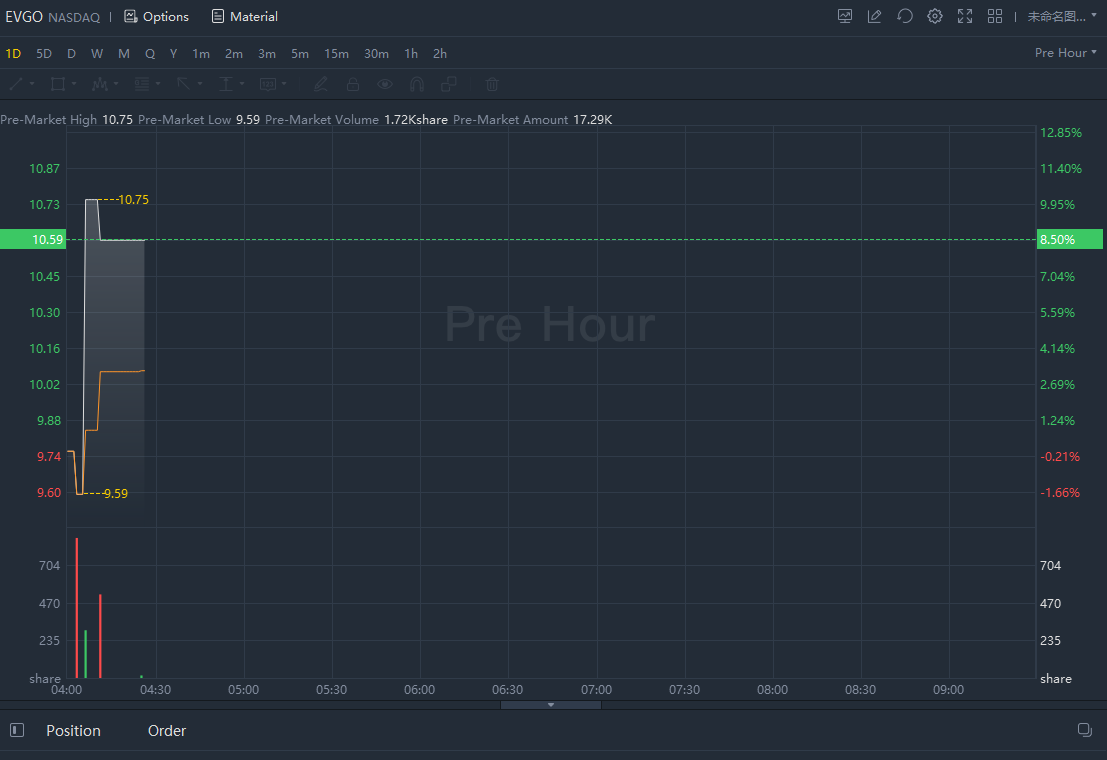Screen dimensions: 1107x760
Task: Select the rectangle shape drawing tool
Action: (x=58, y=84)
